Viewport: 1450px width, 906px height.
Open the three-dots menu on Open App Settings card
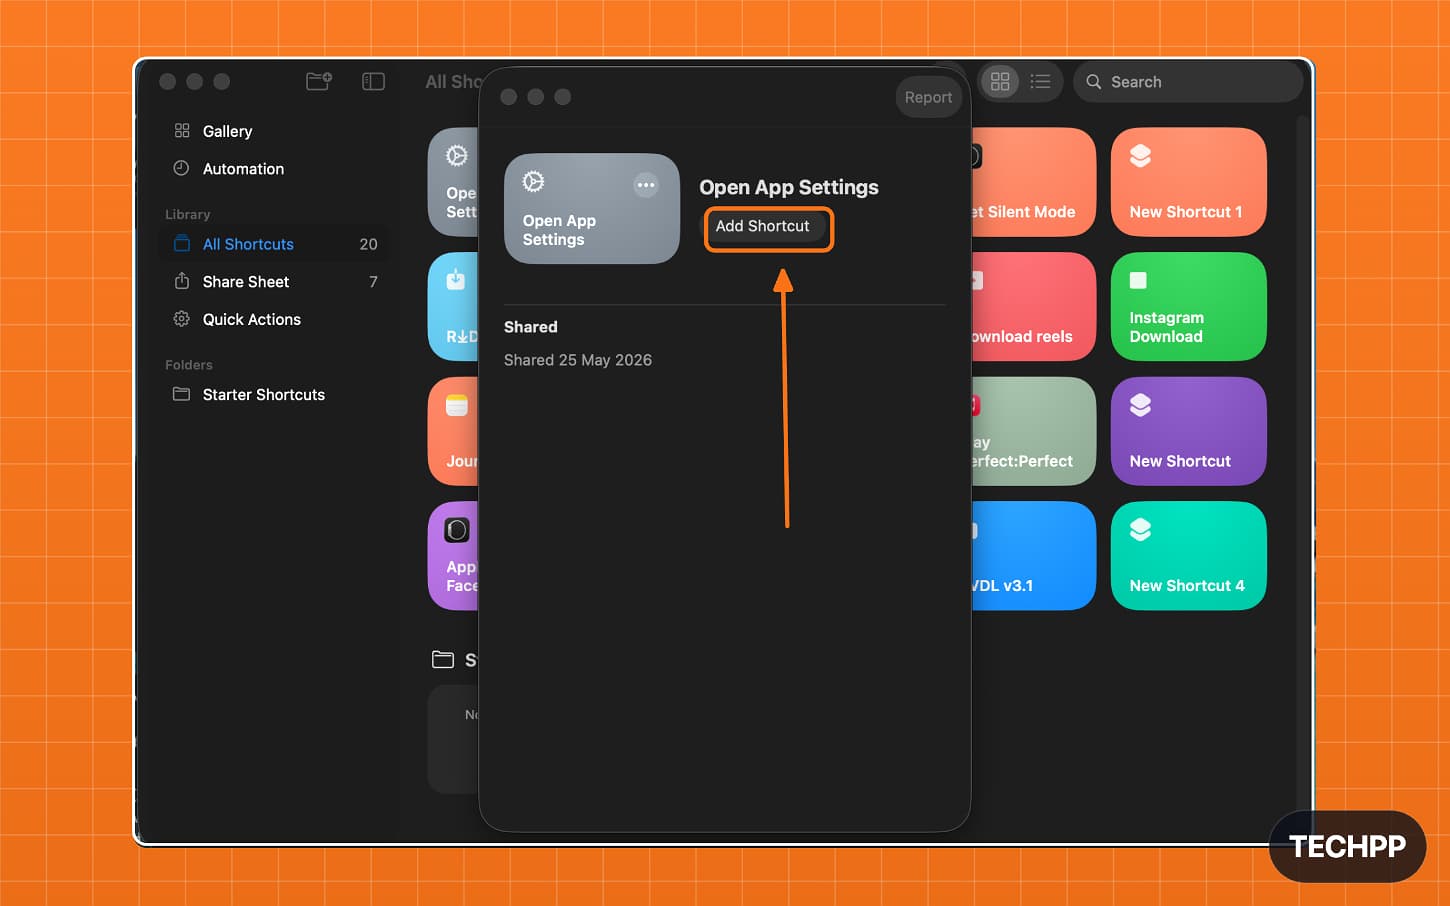[x=646, y=184]
